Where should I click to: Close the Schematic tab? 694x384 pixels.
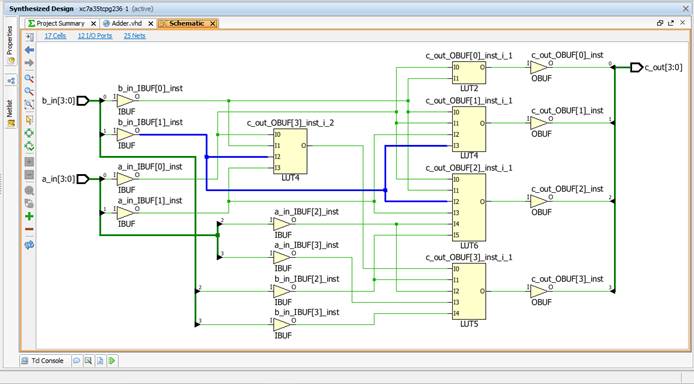tap(213, 23)
